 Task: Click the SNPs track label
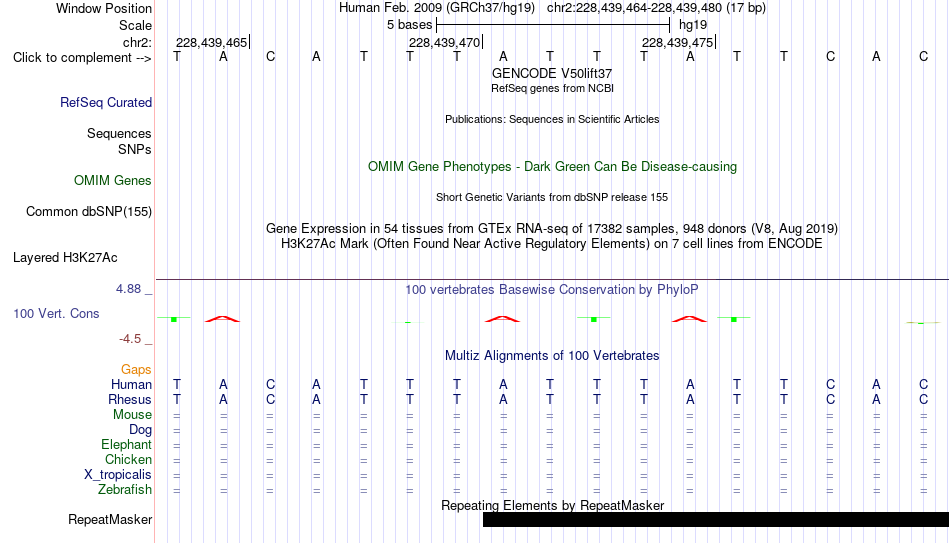click(x=135, y=149)
